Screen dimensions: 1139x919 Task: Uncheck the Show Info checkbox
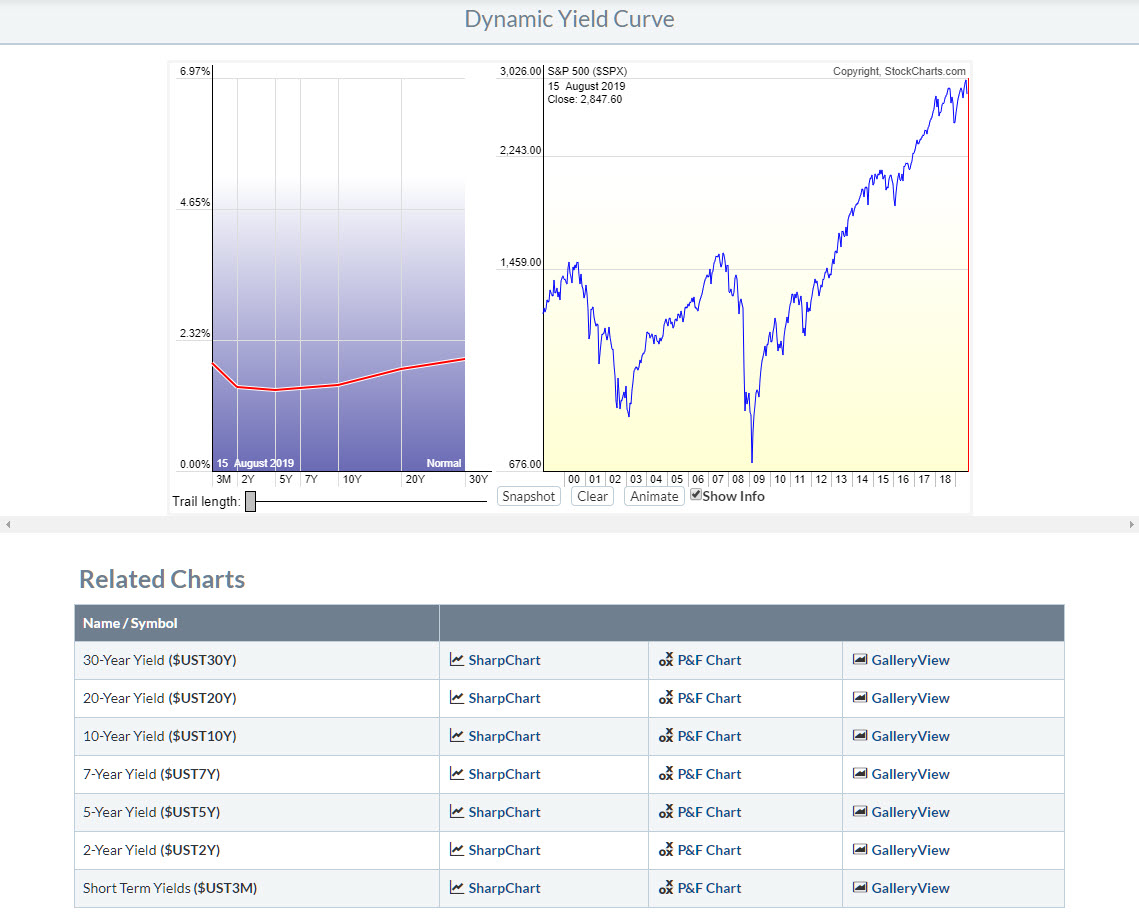(696, 495)
